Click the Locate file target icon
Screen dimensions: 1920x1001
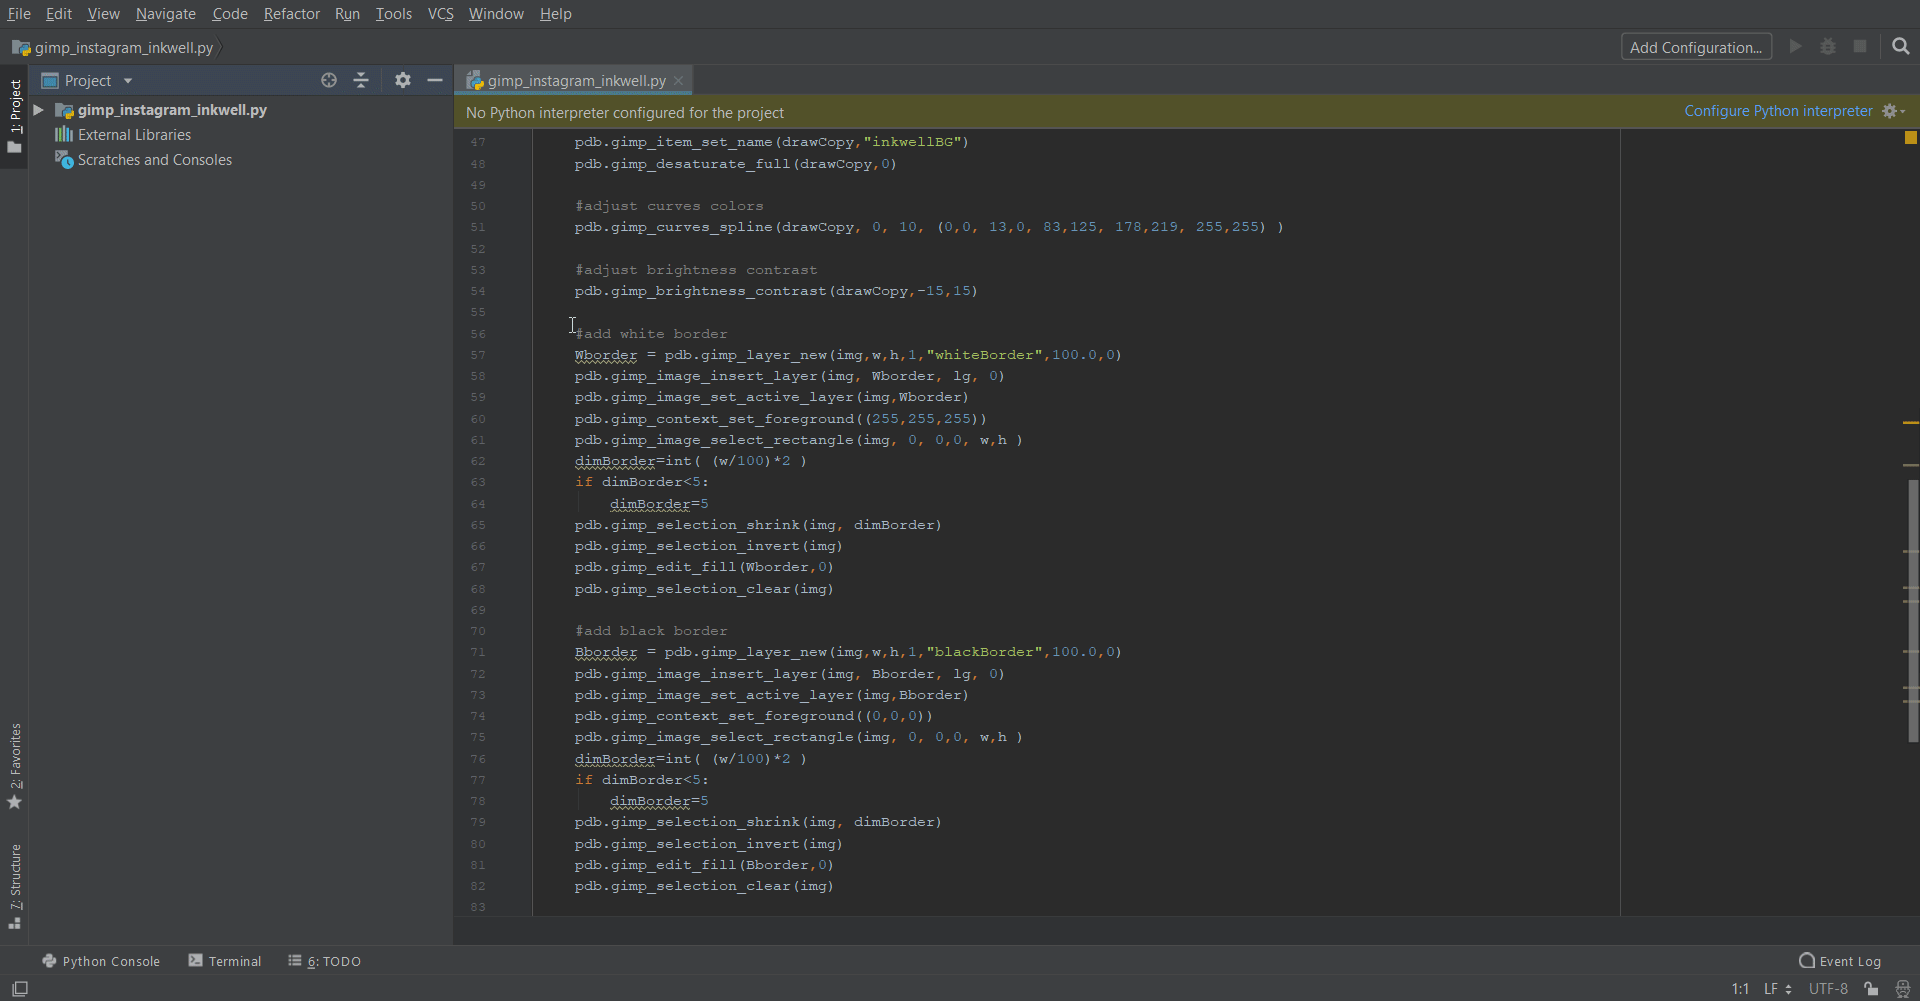click(x=329, y=80)
